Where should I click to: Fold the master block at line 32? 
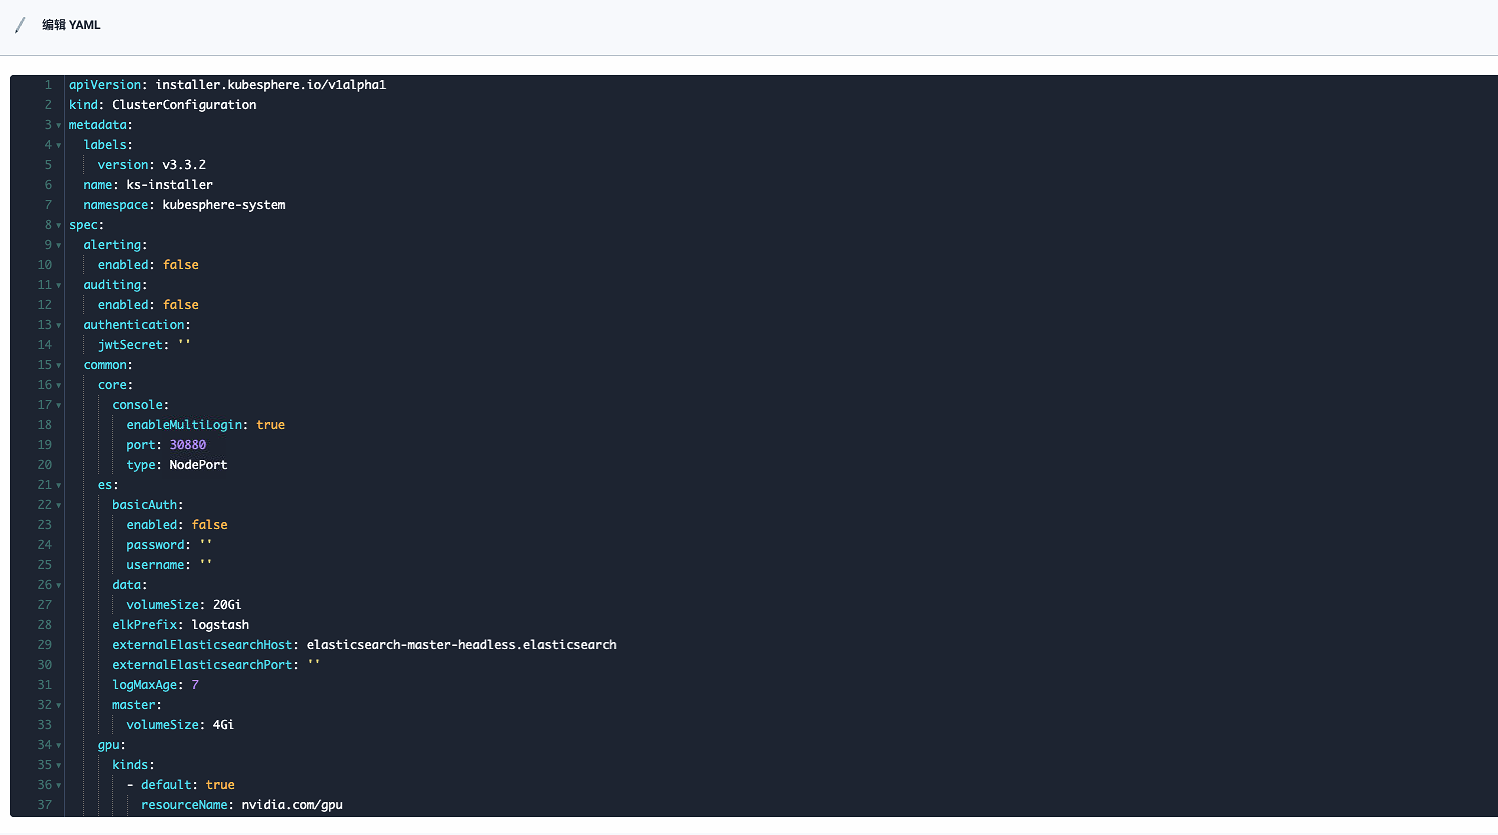(x=59, y=705)
